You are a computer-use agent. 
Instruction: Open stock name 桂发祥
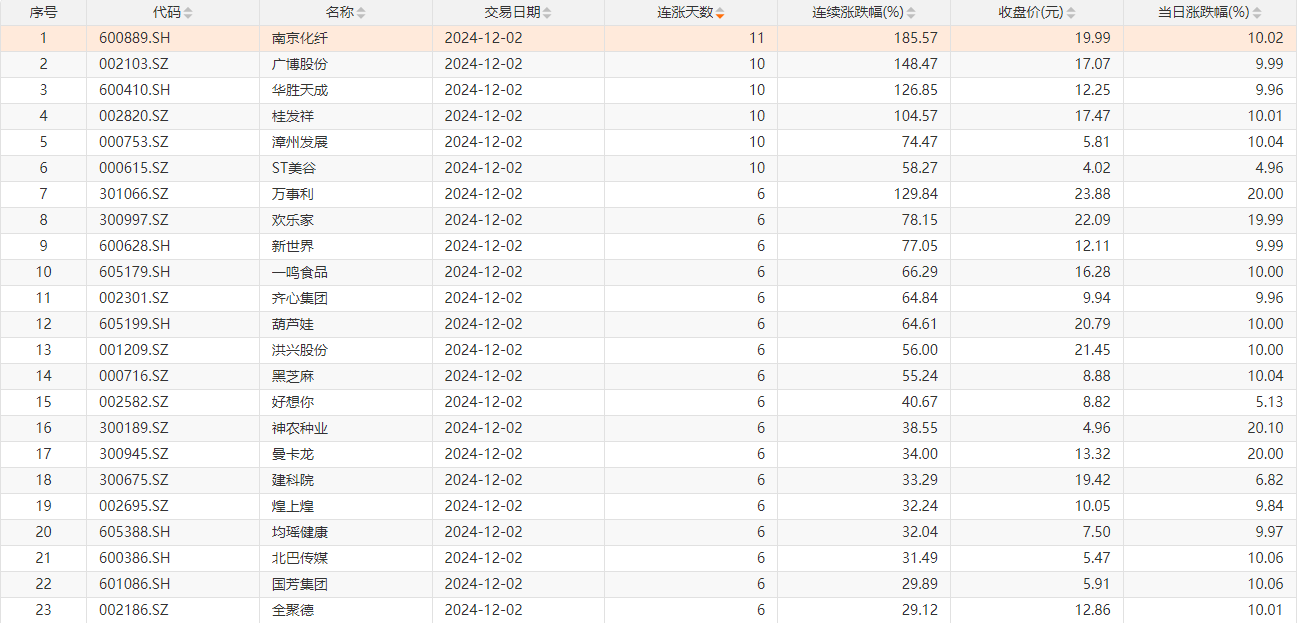pos(293,116)
